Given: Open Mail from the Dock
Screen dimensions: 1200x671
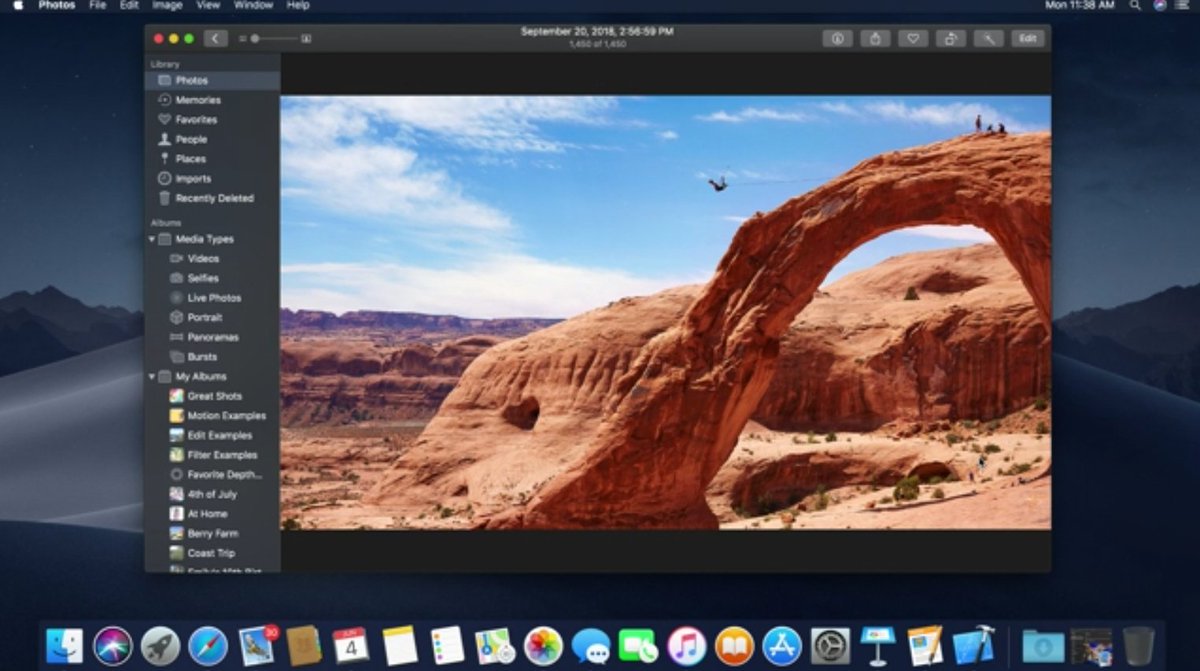Looking at the screenshot, I should click(257, 646).
